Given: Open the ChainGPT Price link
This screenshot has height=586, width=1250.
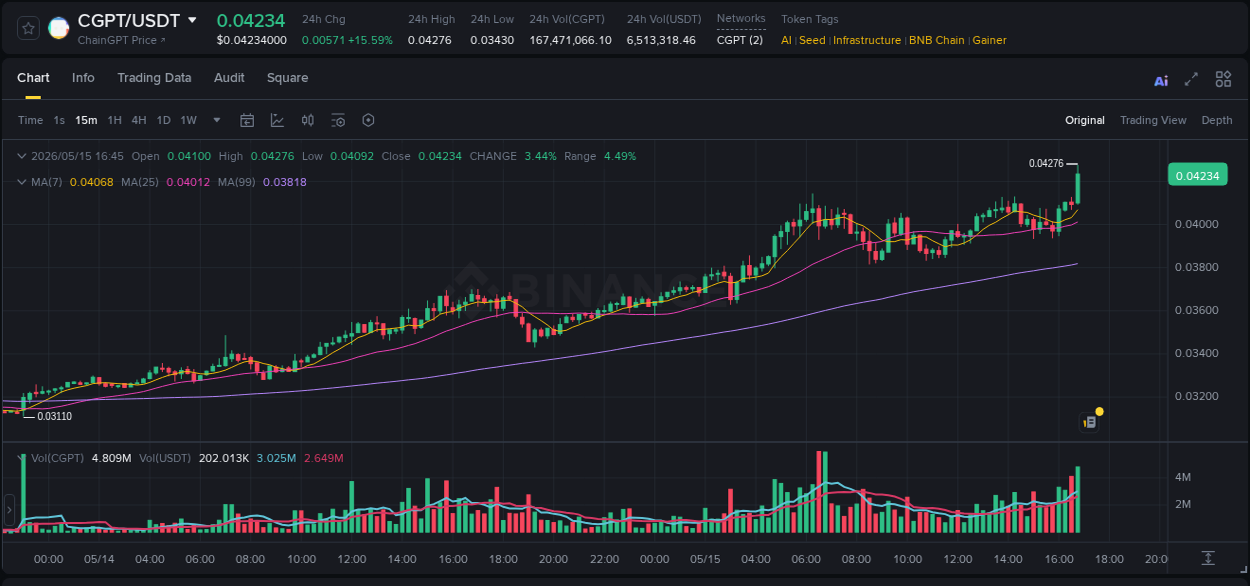Looking at the screenshot, I should coord(122,40).
